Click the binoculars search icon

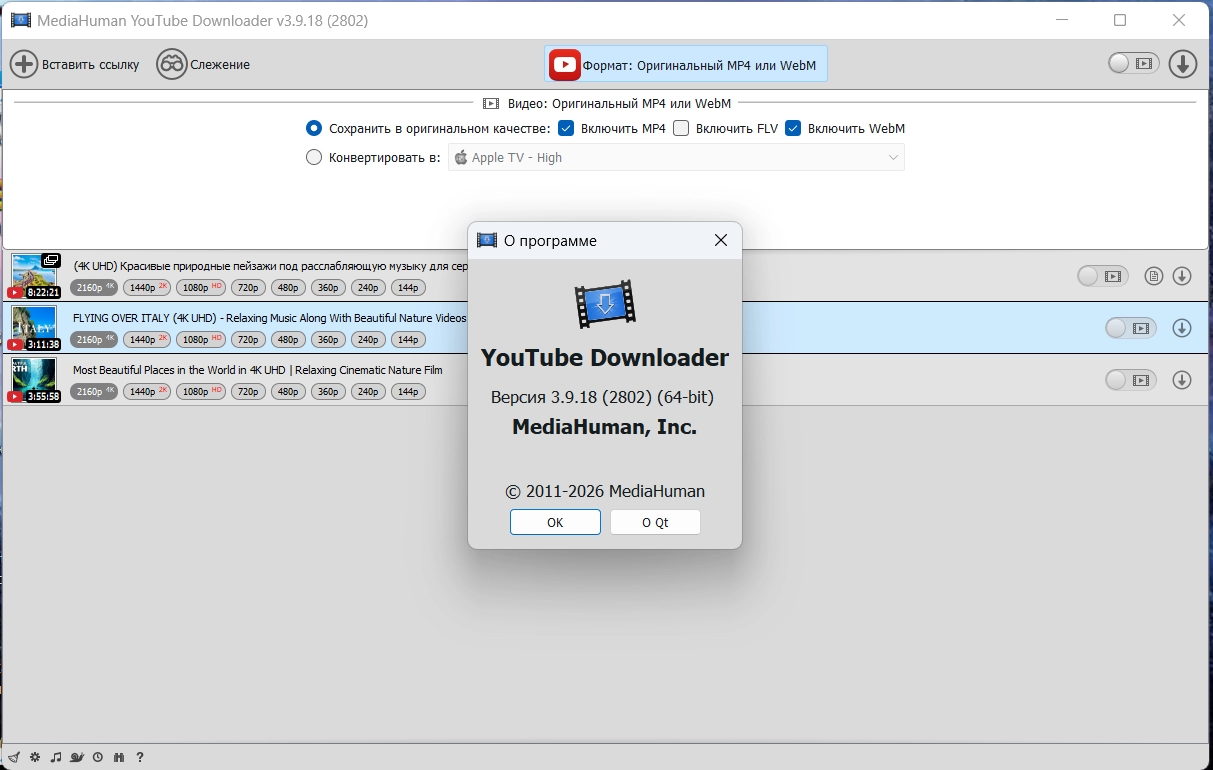point(119,757)
